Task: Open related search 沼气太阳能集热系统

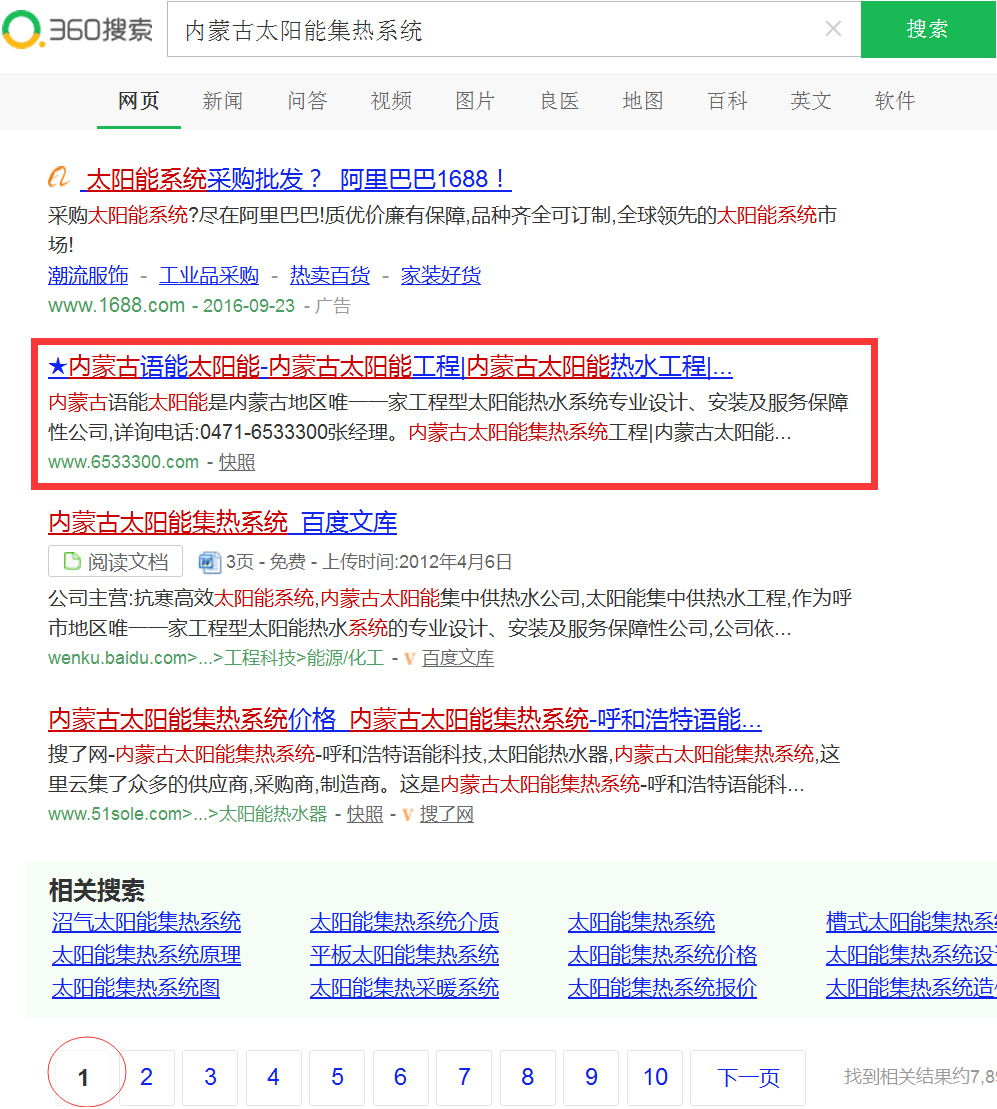Action: [x=144, y=922]
